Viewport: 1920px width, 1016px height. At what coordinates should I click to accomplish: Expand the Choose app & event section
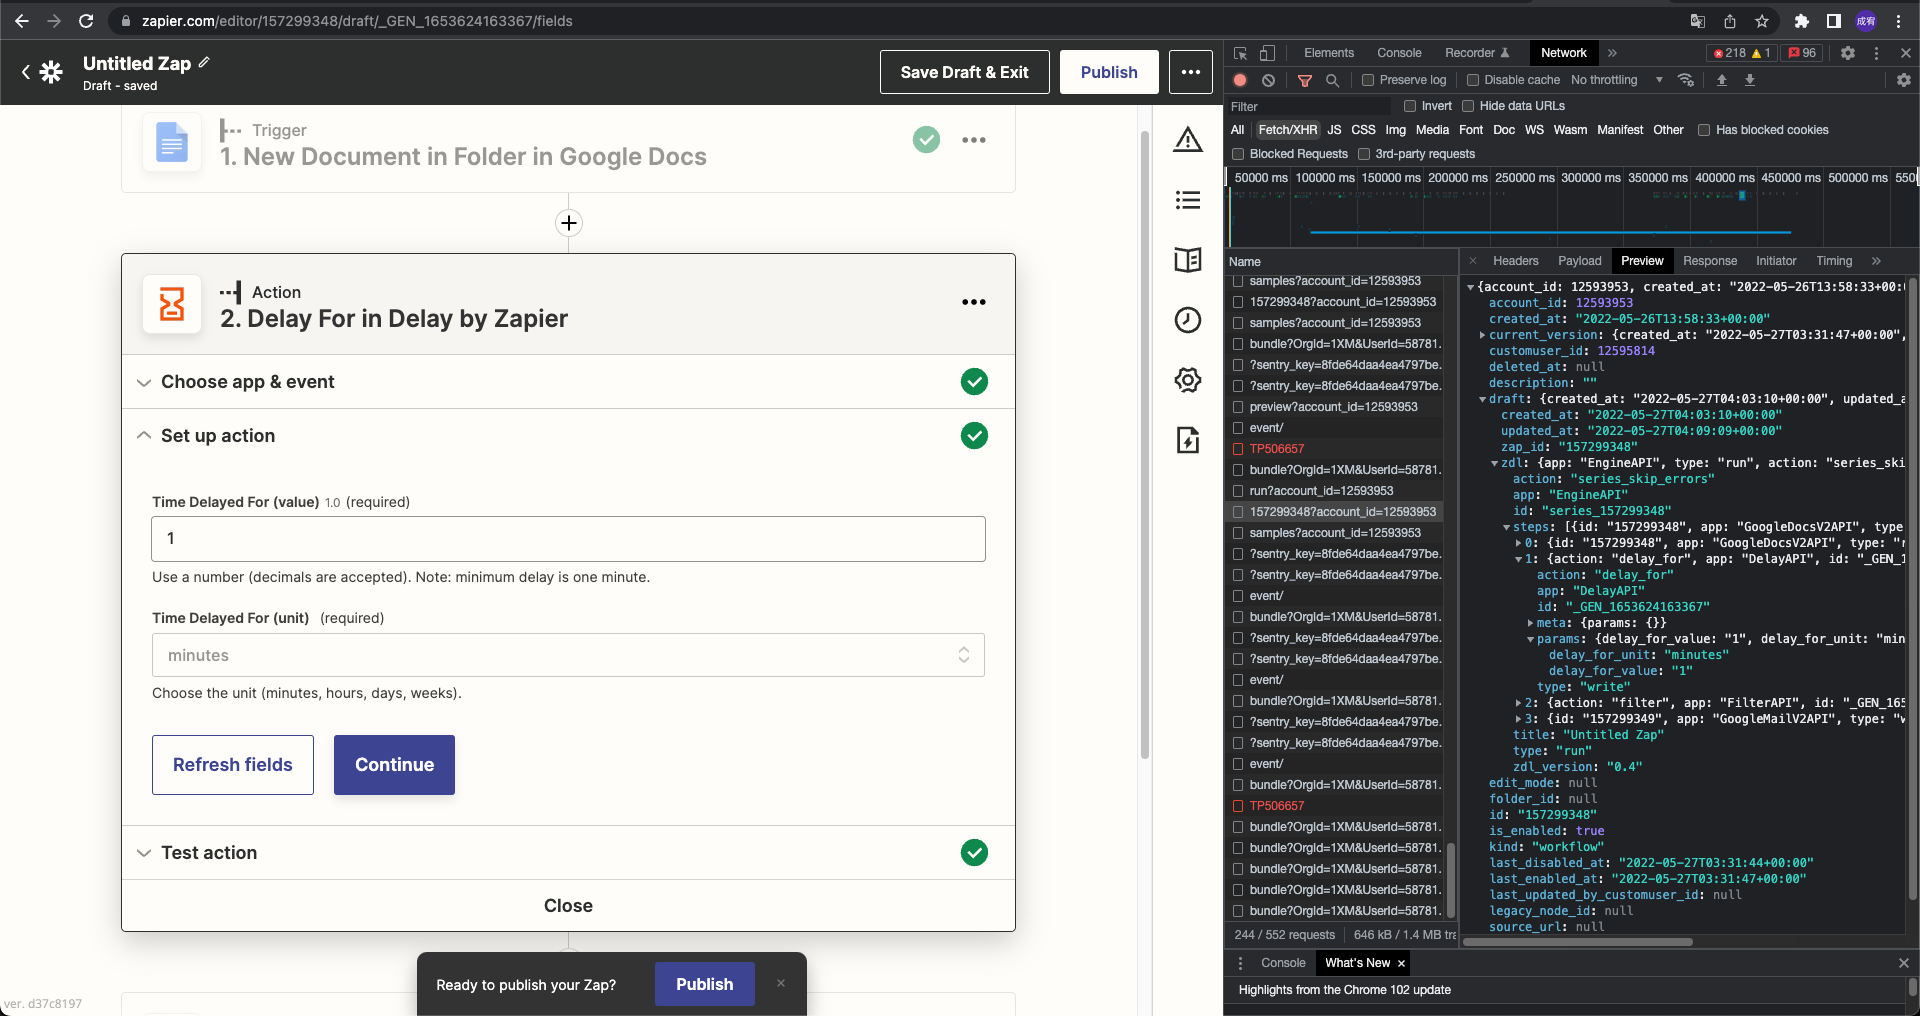pyautogui.click(x=568, y=382)
